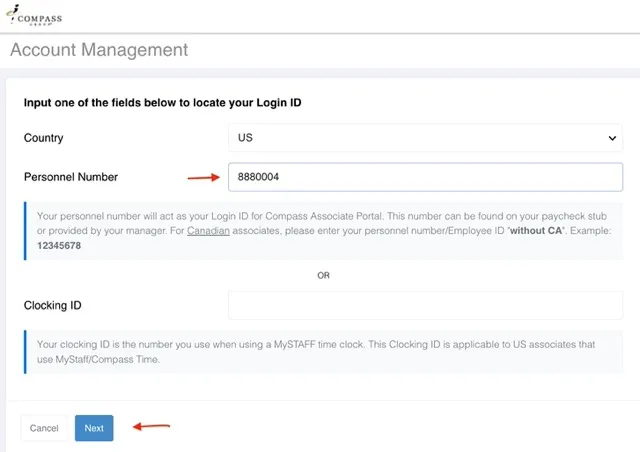Click the Account Management heading

[99, 50]
